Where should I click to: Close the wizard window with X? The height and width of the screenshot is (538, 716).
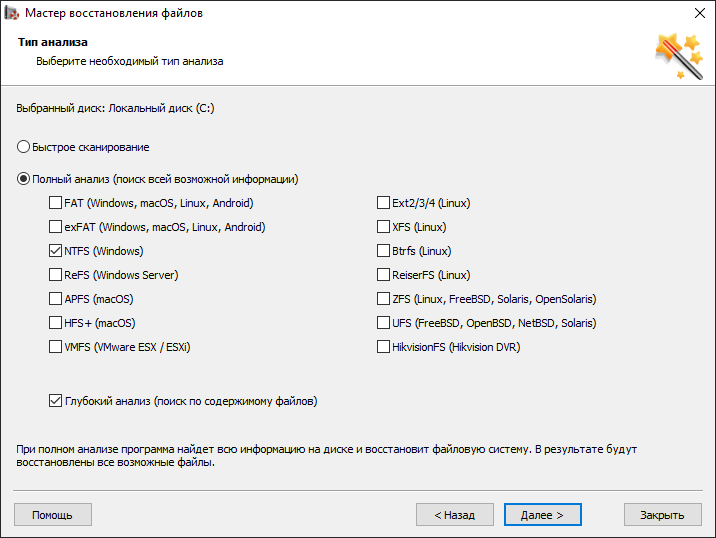(x=700, y=13)
